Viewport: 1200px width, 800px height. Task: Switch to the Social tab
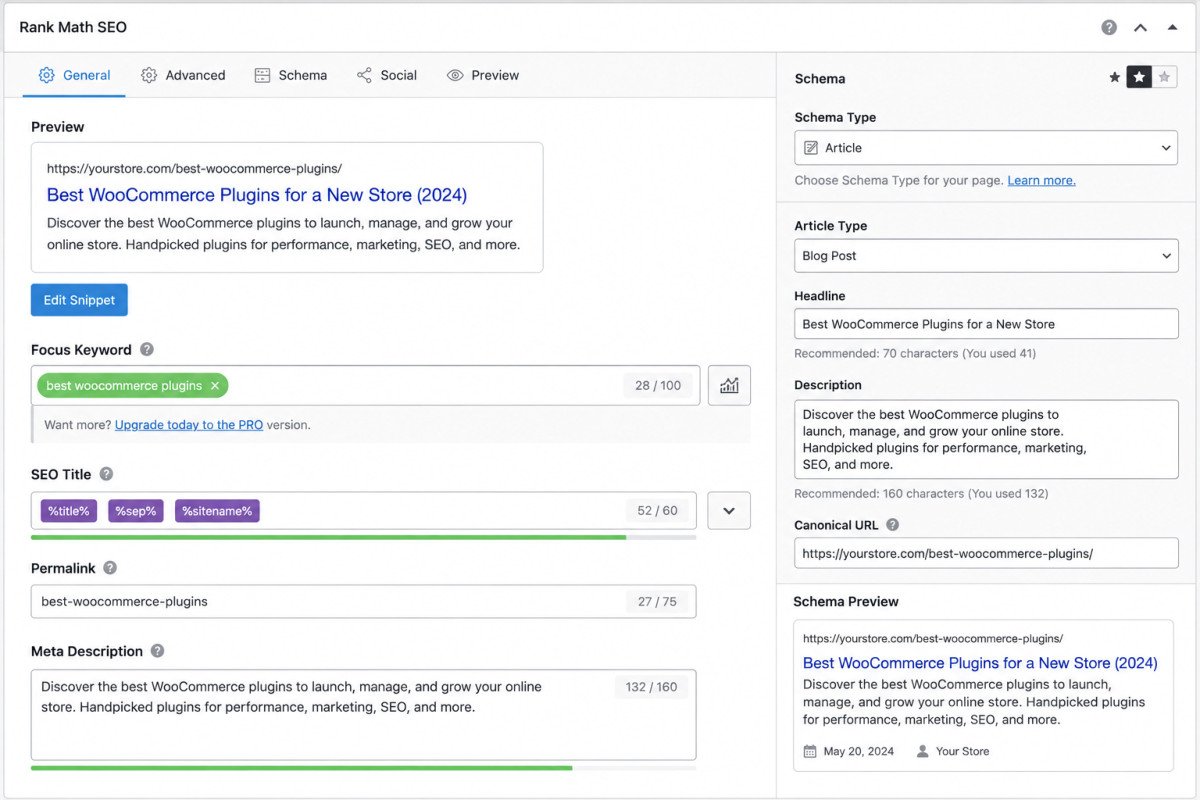pyautogui.click(x=386, y=75)
